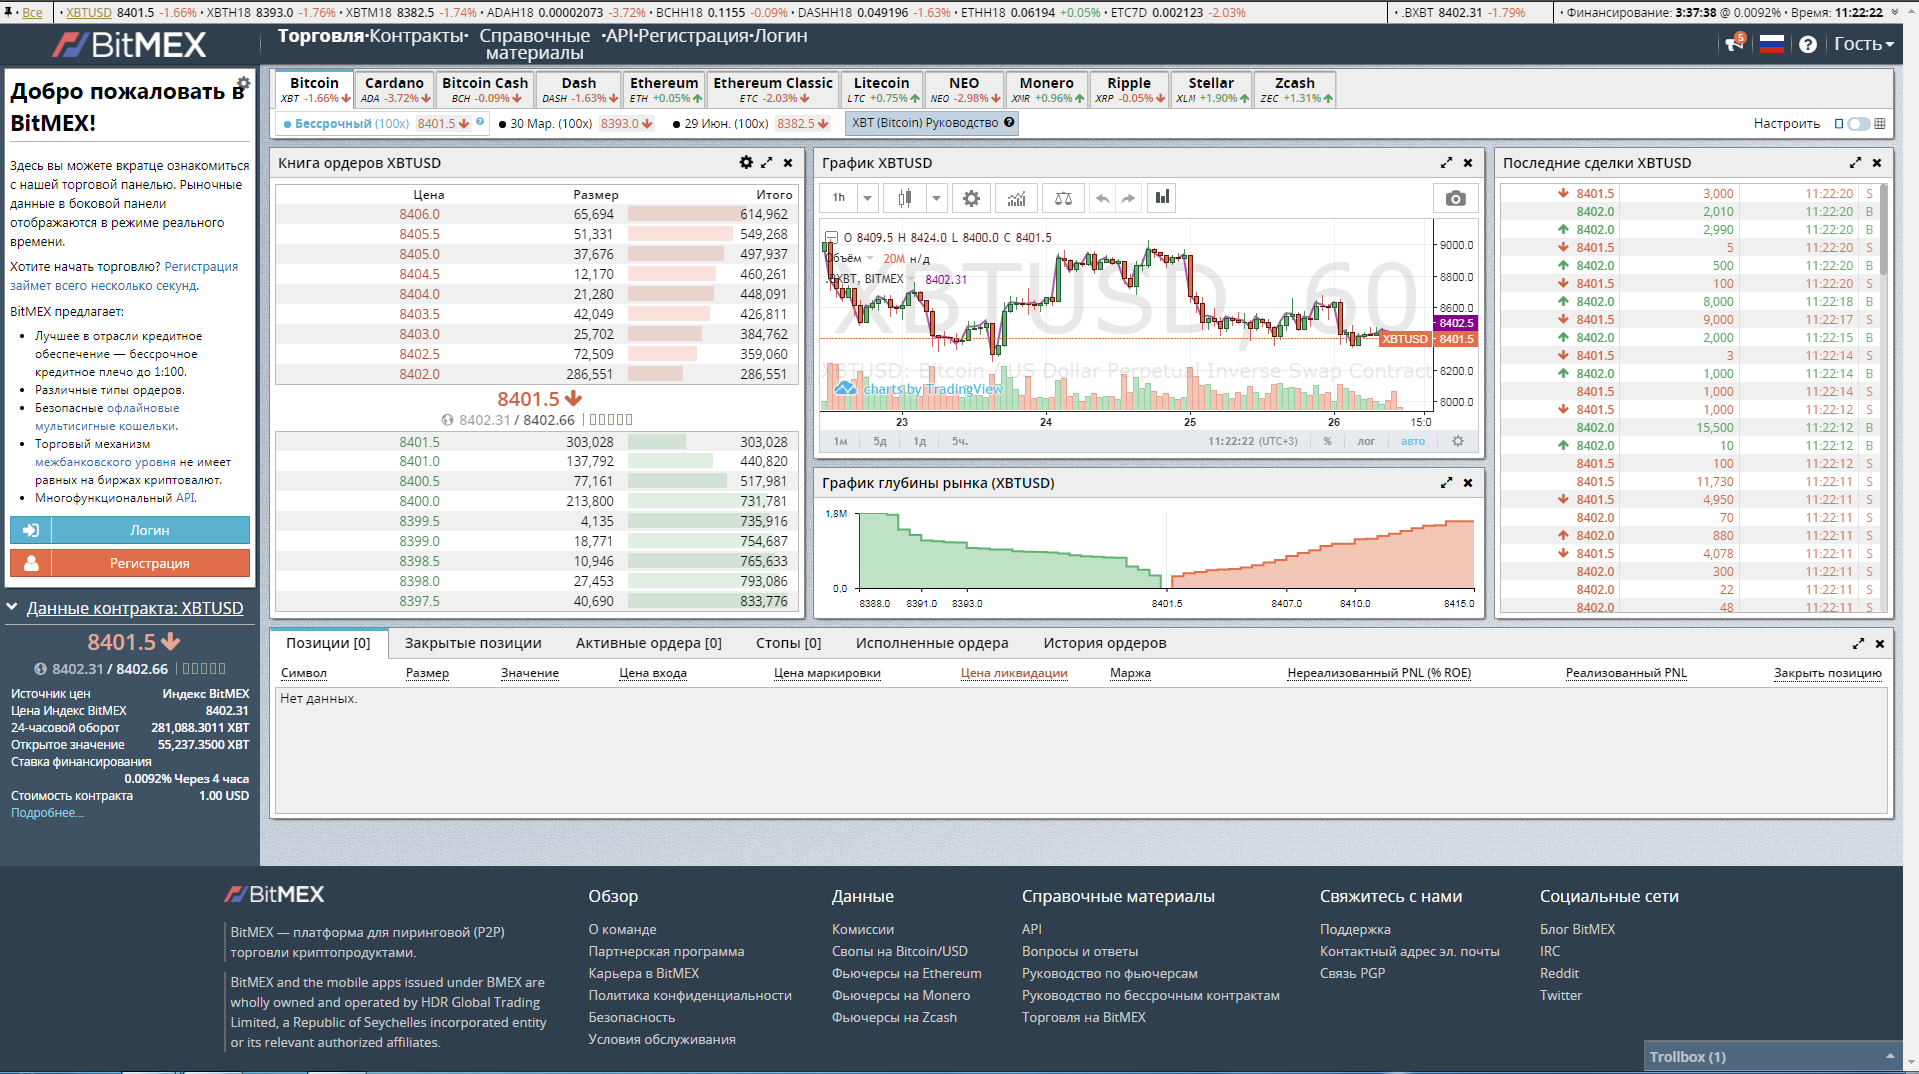
Task: Switch to the Ethereum contract tab
Action: point(664,89)
